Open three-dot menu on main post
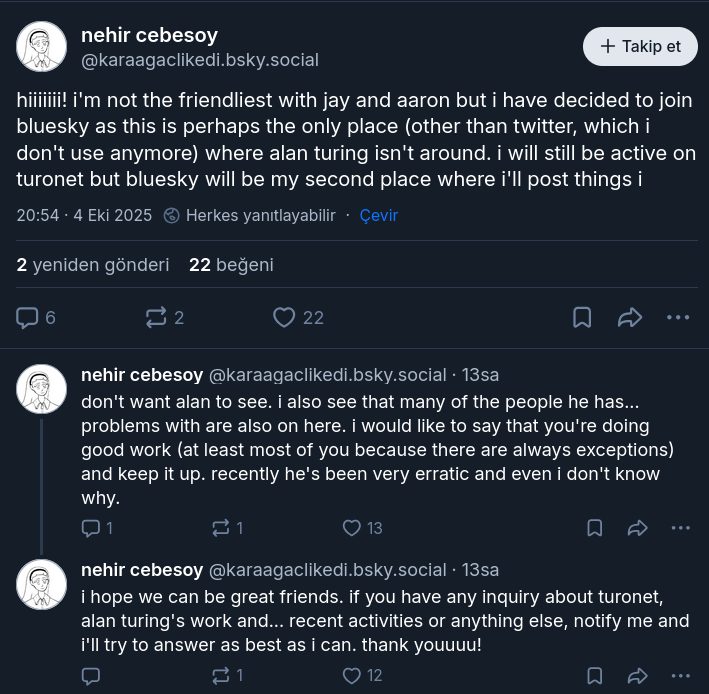 pos(678,318)
